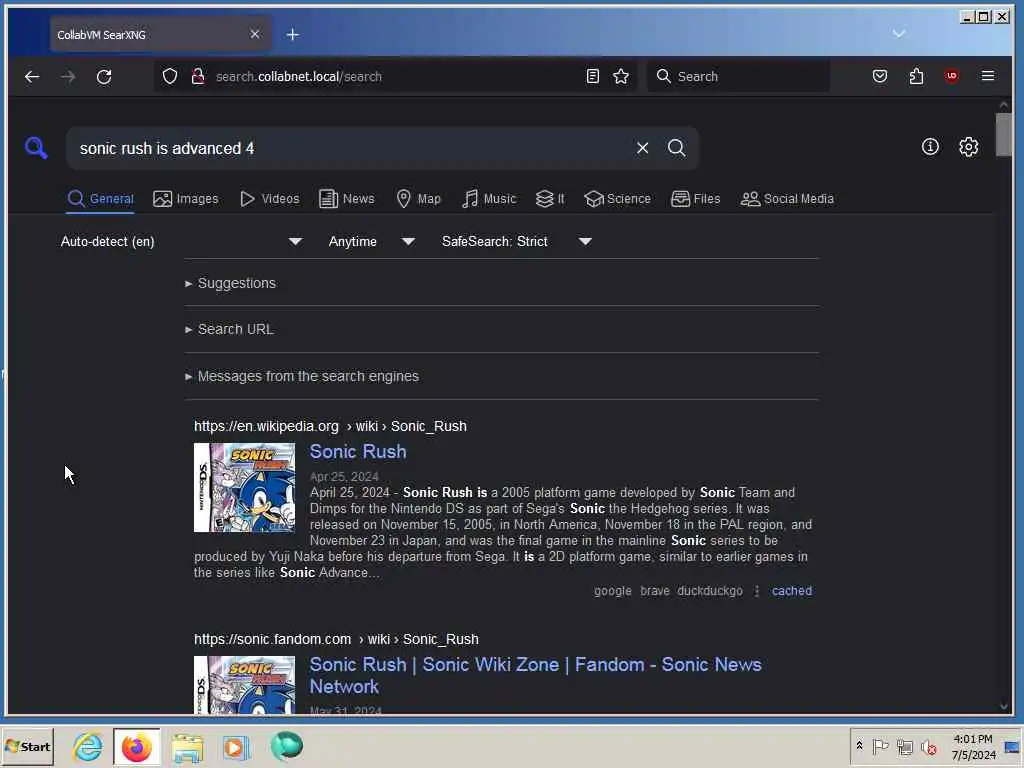This screenshot has height=768, width=1024.
Task: Open the list all tabs chevron
Action: (x=899, y=33)
